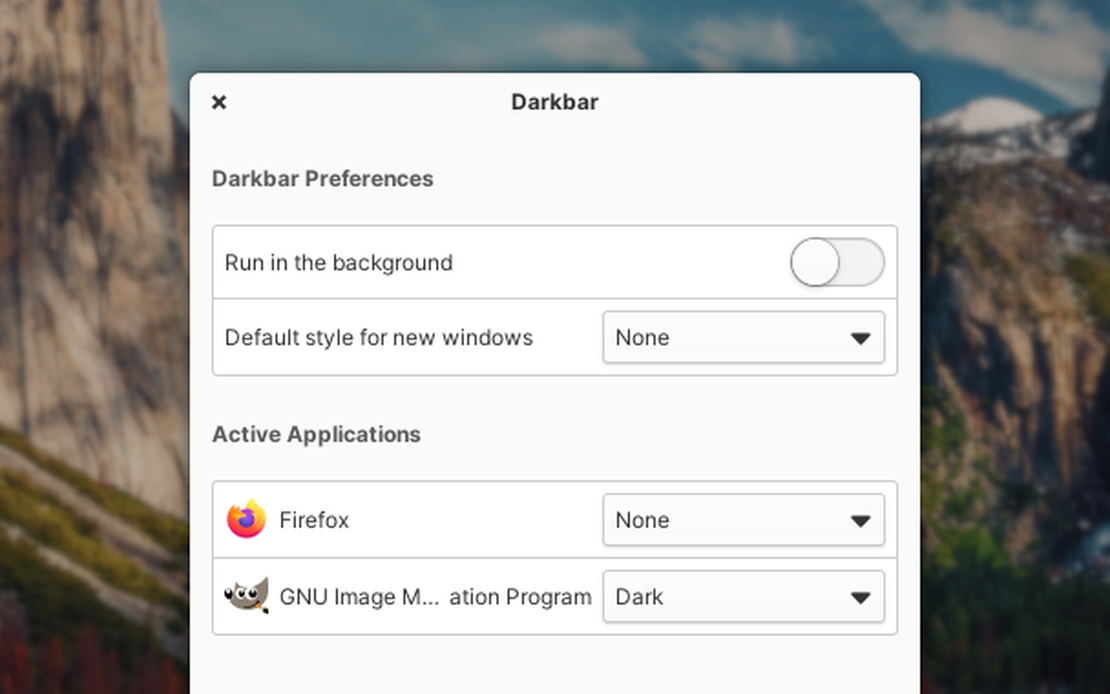Open Default style for new windows dropdown
1110x694 pixels.
743,337
